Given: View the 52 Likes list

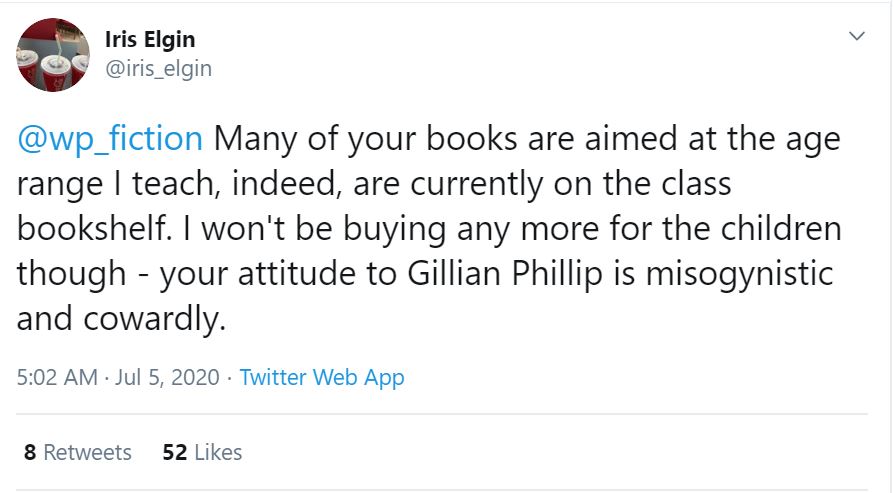Looking at the screenshot, I should click(202, 452).
